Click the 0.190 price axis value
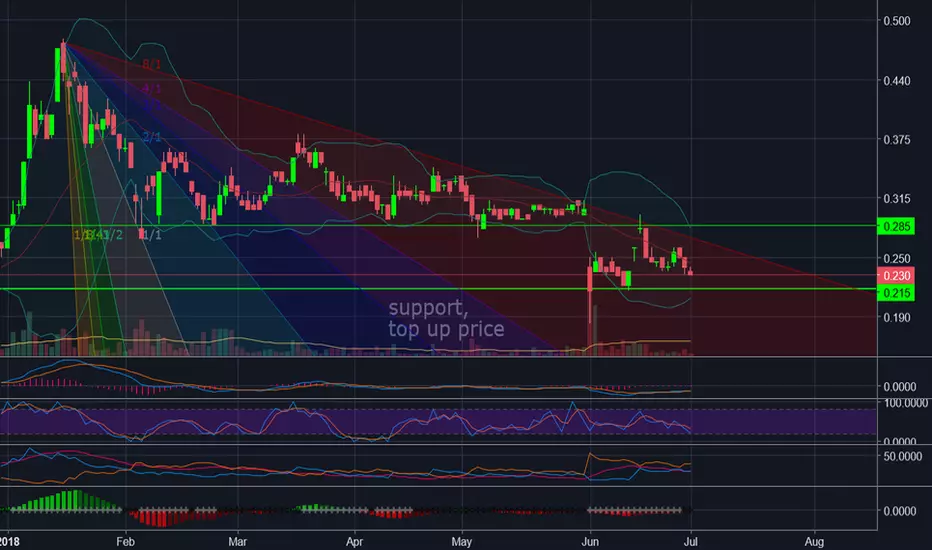 click(x=897, y=318)
